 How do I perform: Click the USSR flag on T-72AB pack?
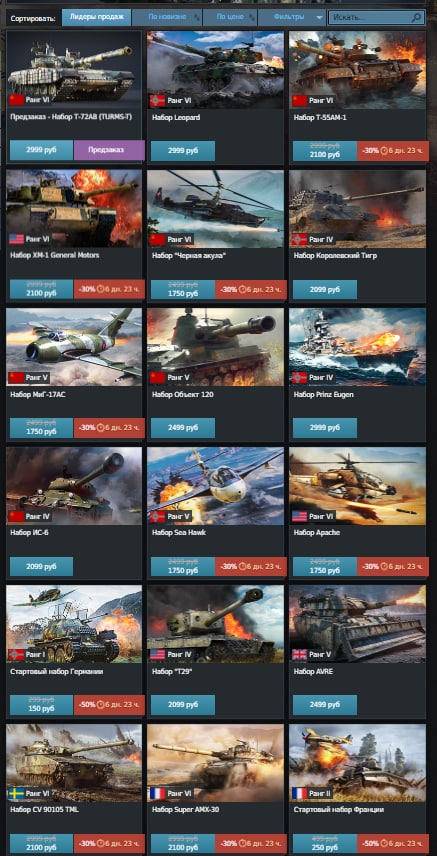point(16,99)
